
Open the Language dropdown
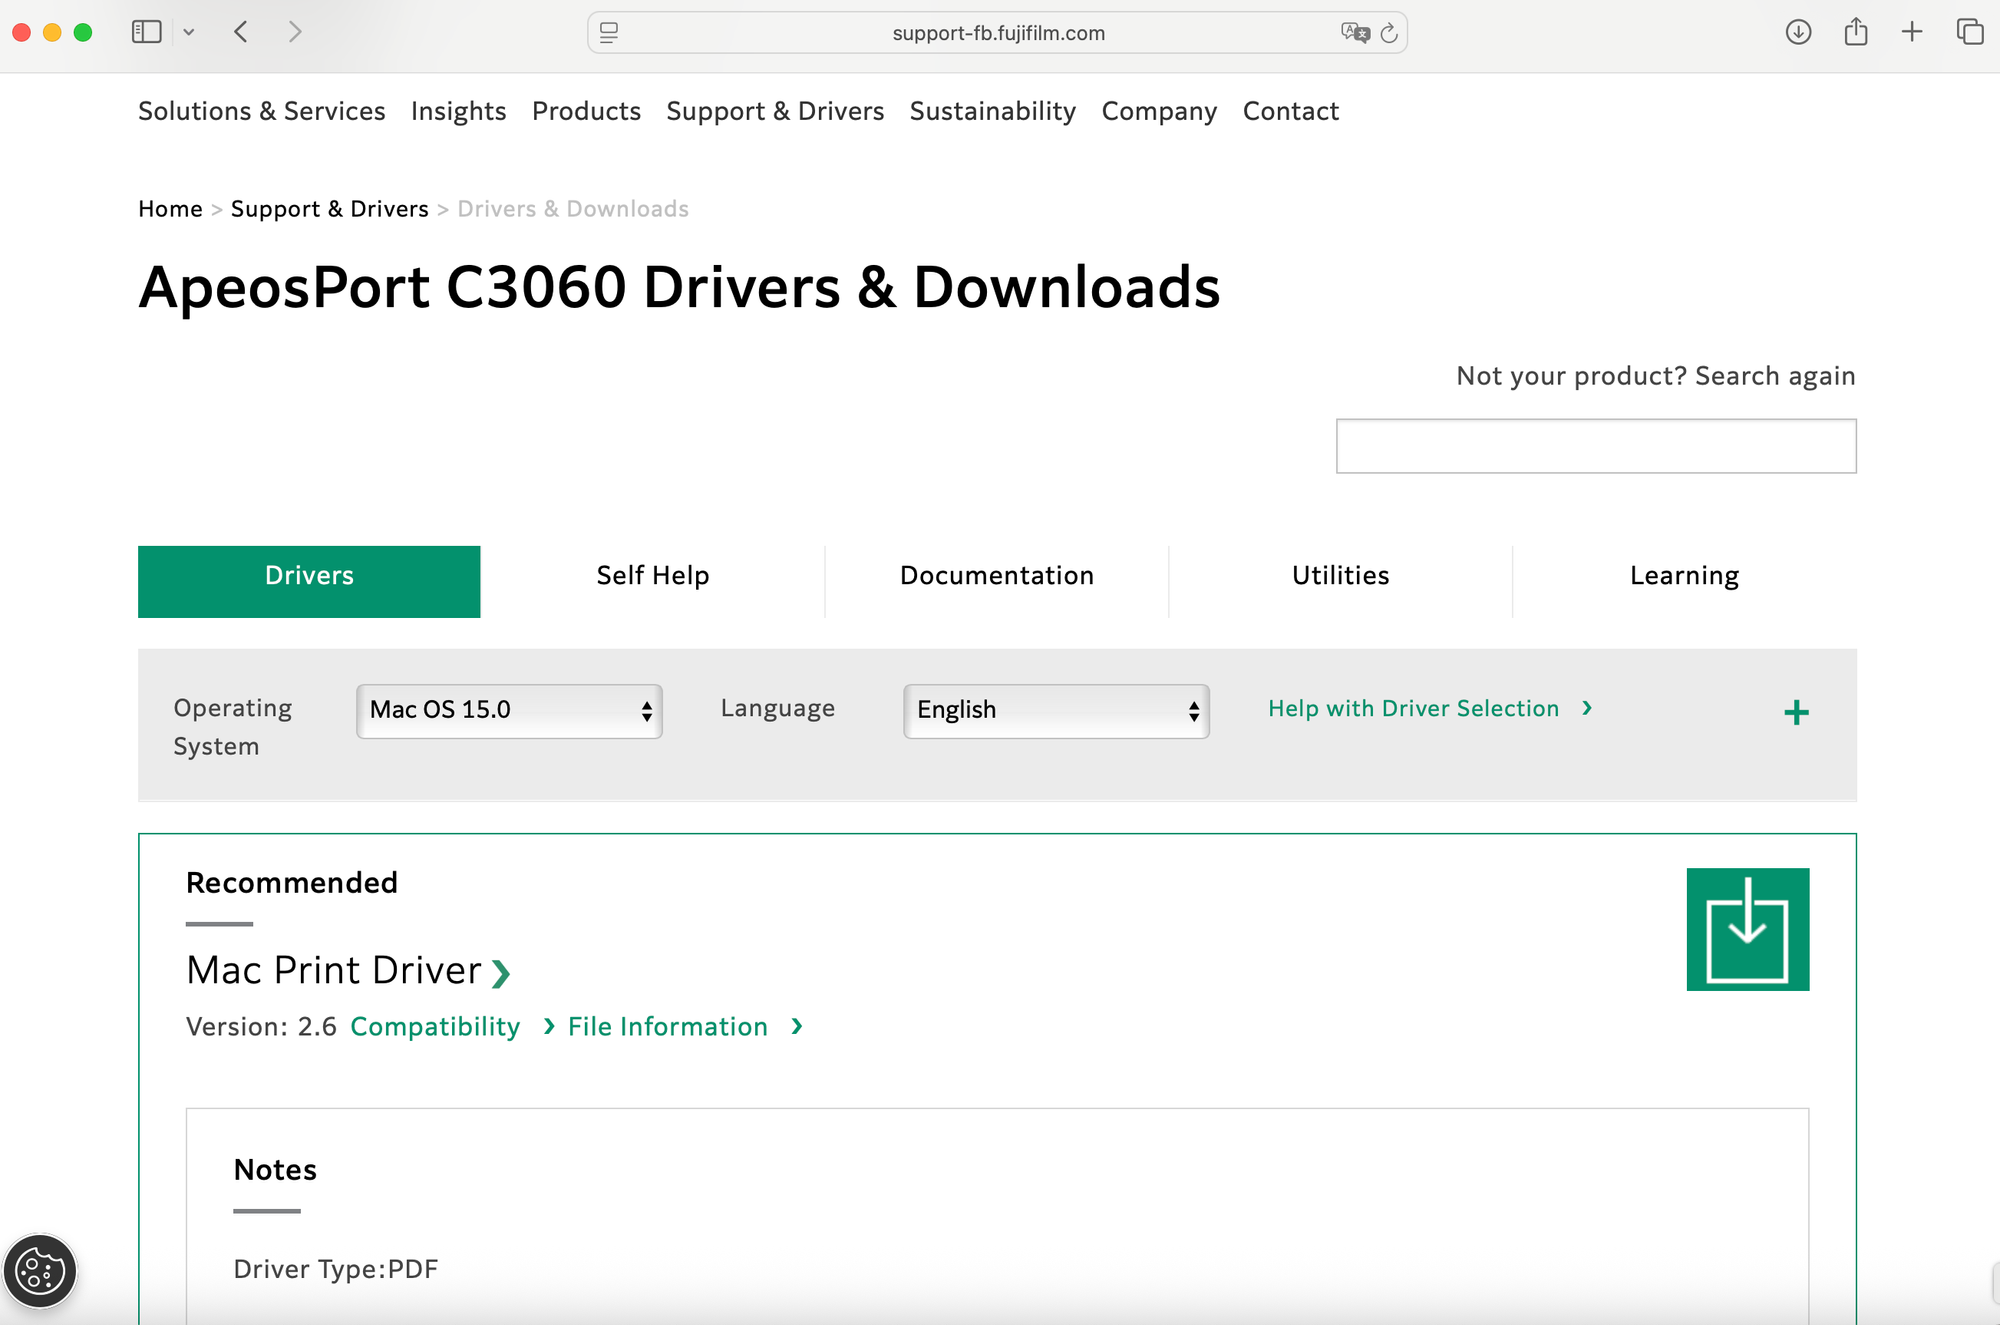coord(1056,711)
